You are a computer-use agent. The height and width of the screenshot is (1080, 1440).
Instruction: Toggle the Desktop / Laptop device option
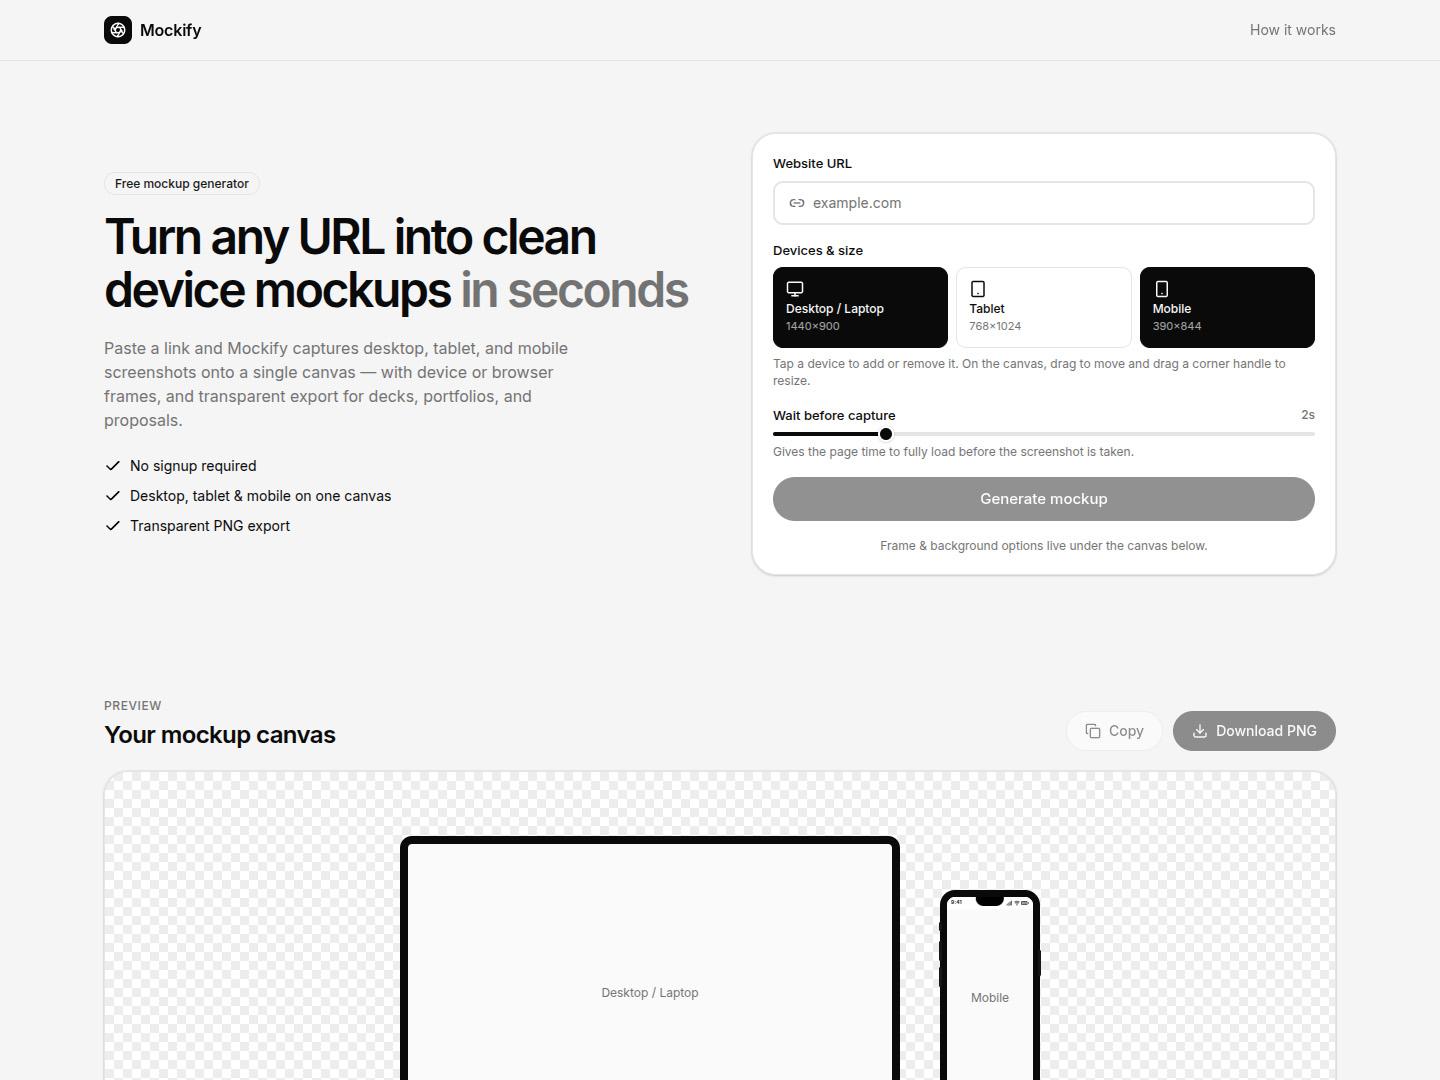pyautogui.click(x=860, y=307)
